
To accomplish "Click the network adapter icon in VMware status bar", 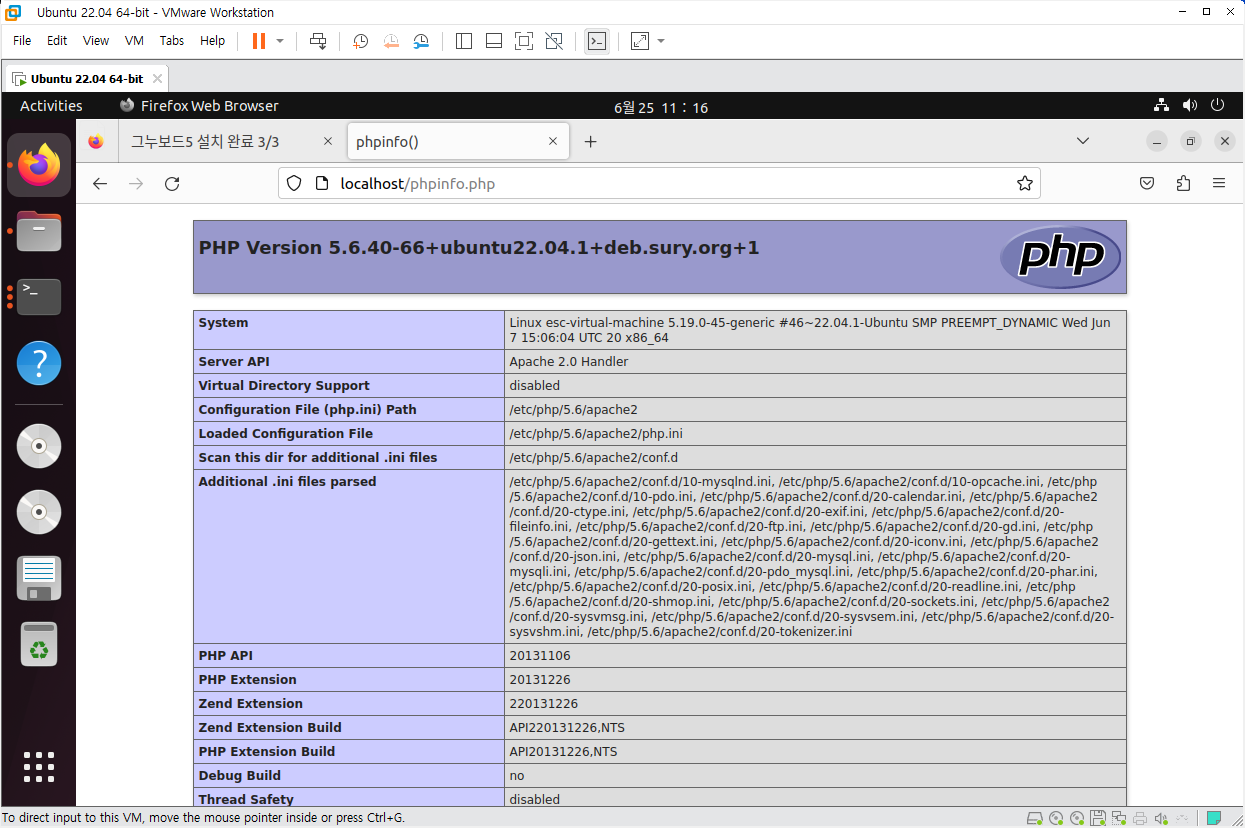I will [1118, 818].
